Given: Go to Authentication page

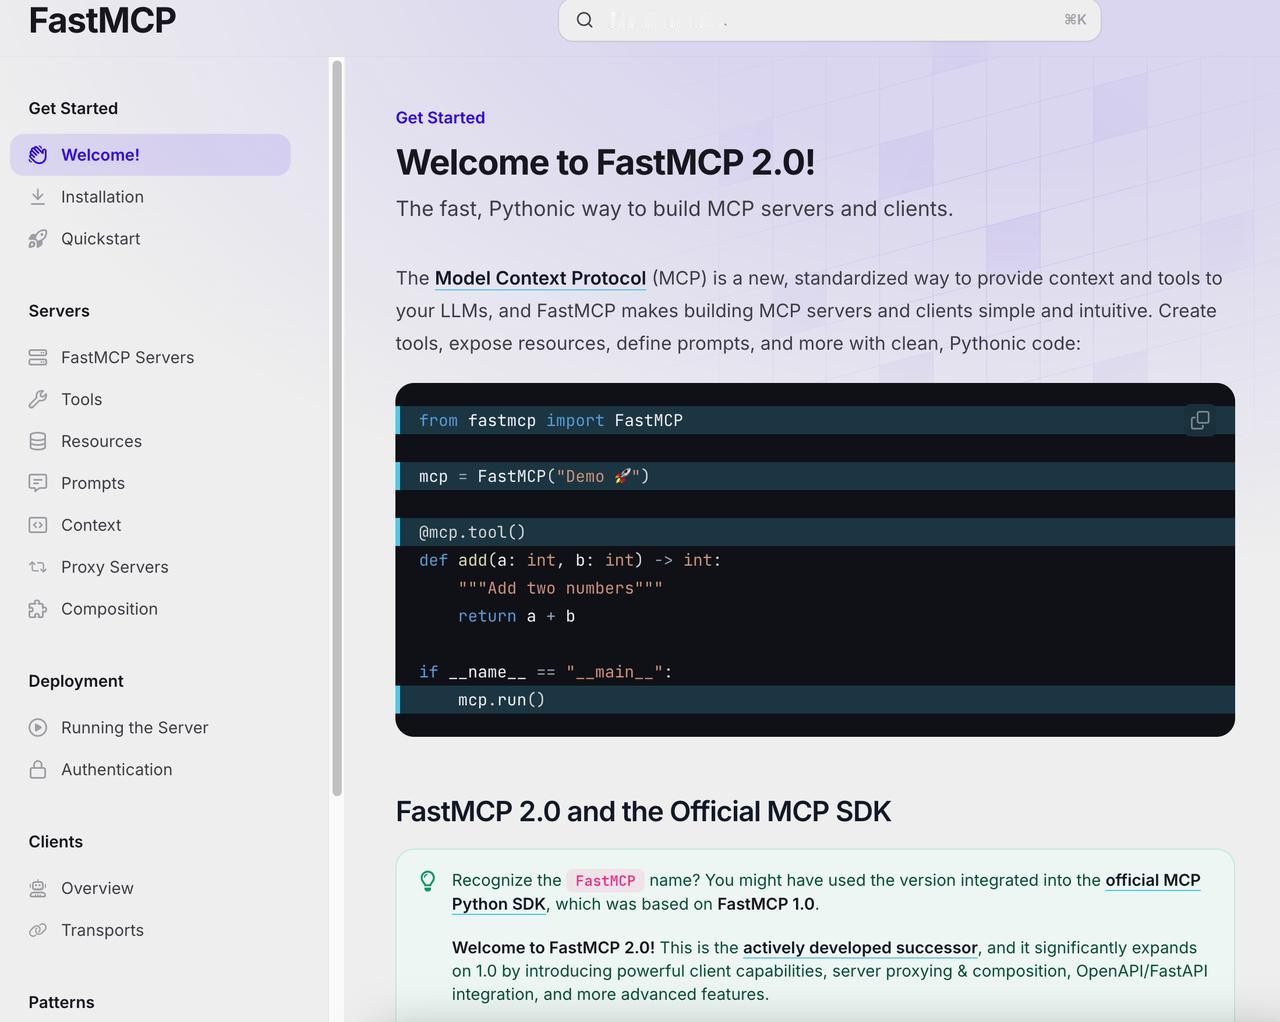Looking at the screenshot, I should tap(150, 770).
